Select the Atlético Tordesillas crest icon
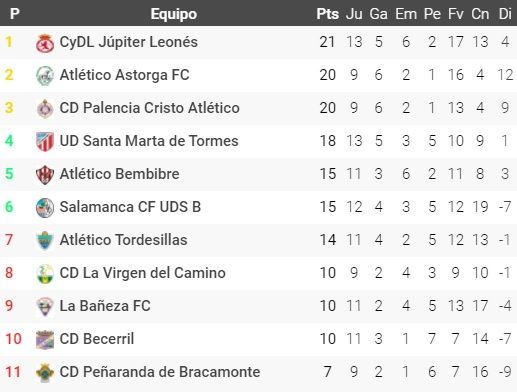The height and width of the screenshot is (392, 517). coord(45,241)
